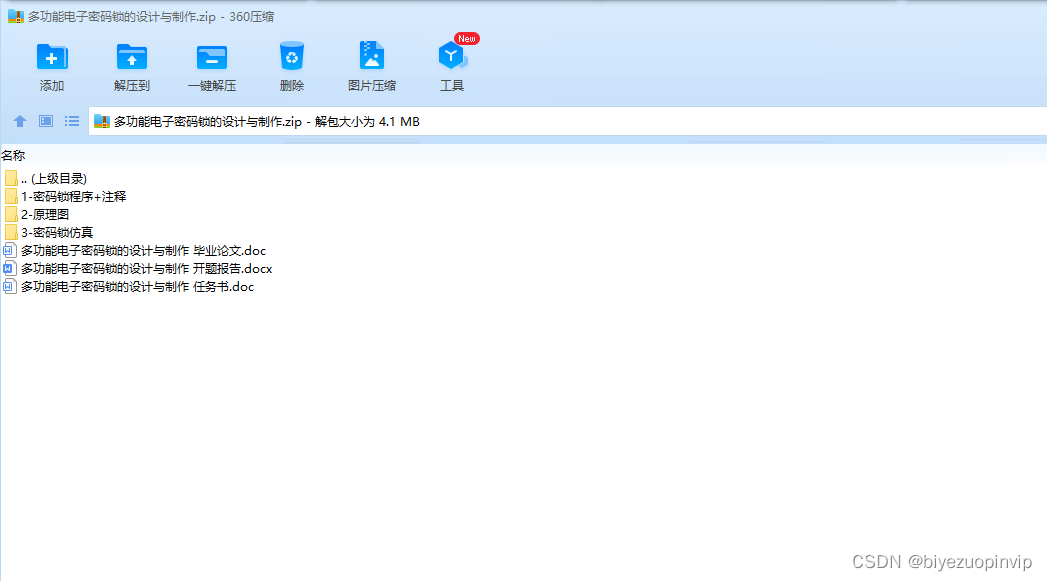The width and height of the screenshot is (1047, 581).
Task: Switch to the list view mode button
Action: [x=72, y=121]
